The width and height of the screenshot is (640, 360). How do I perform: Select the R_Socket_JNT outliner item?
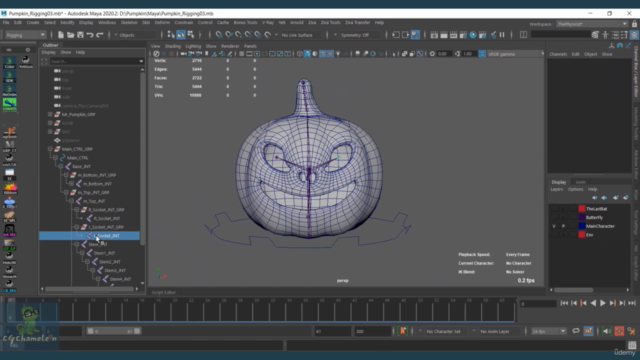(x=107, y=218)
